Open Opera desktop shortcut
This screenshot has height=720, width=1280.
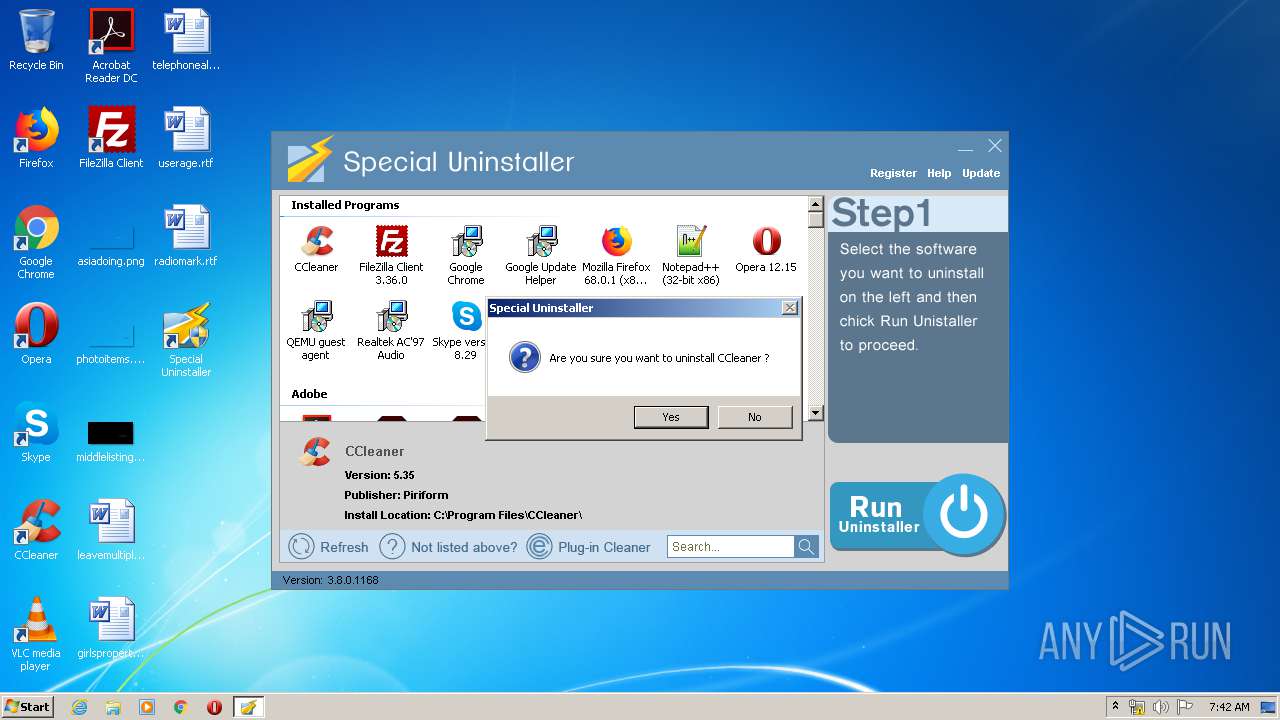[x=36, y=334]
